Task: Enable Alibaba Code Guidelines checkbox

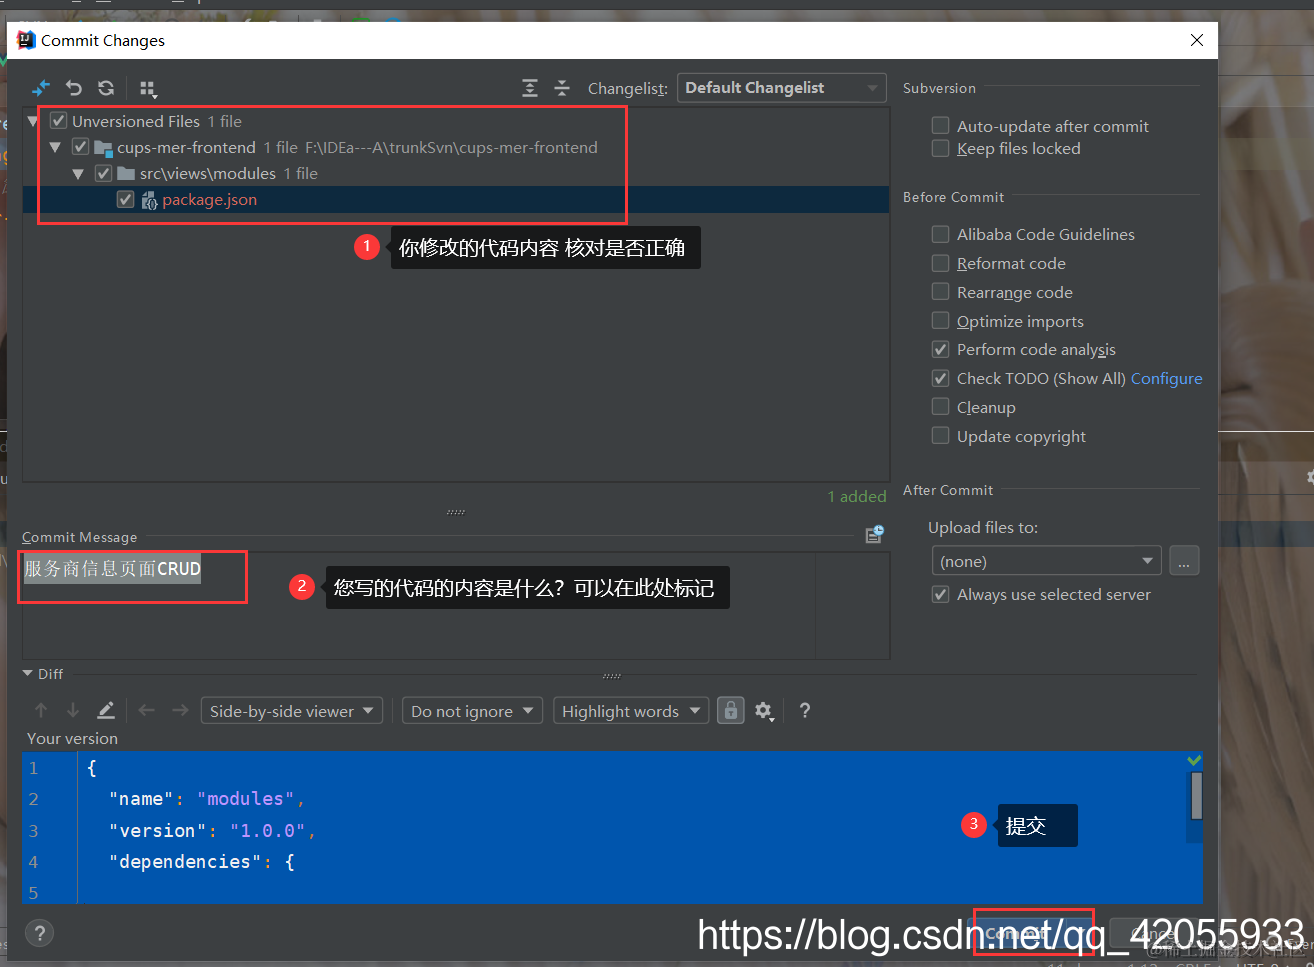Action: click(940, 234)
